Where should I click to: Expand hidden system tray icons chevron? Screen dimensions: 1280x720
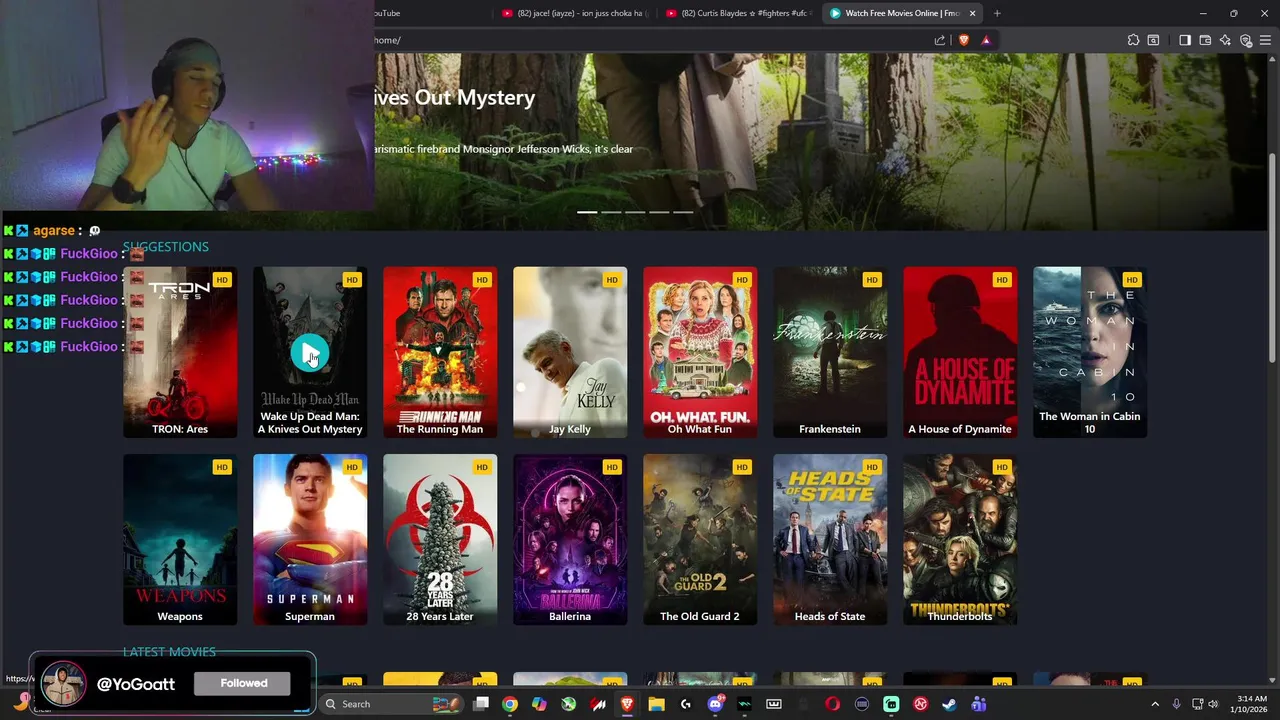pos(1155,704)
